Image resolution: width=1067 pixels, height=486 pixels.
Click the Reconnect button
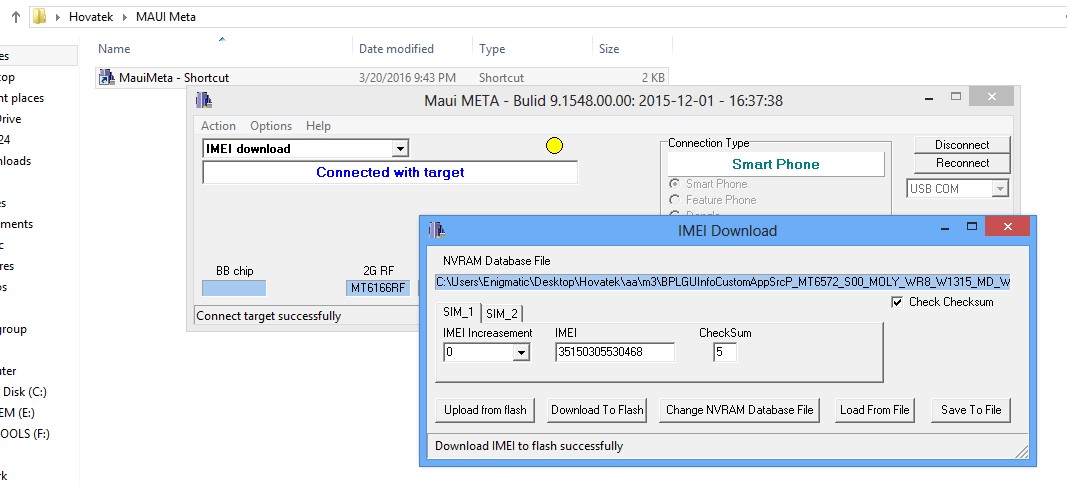pos(962,163)
